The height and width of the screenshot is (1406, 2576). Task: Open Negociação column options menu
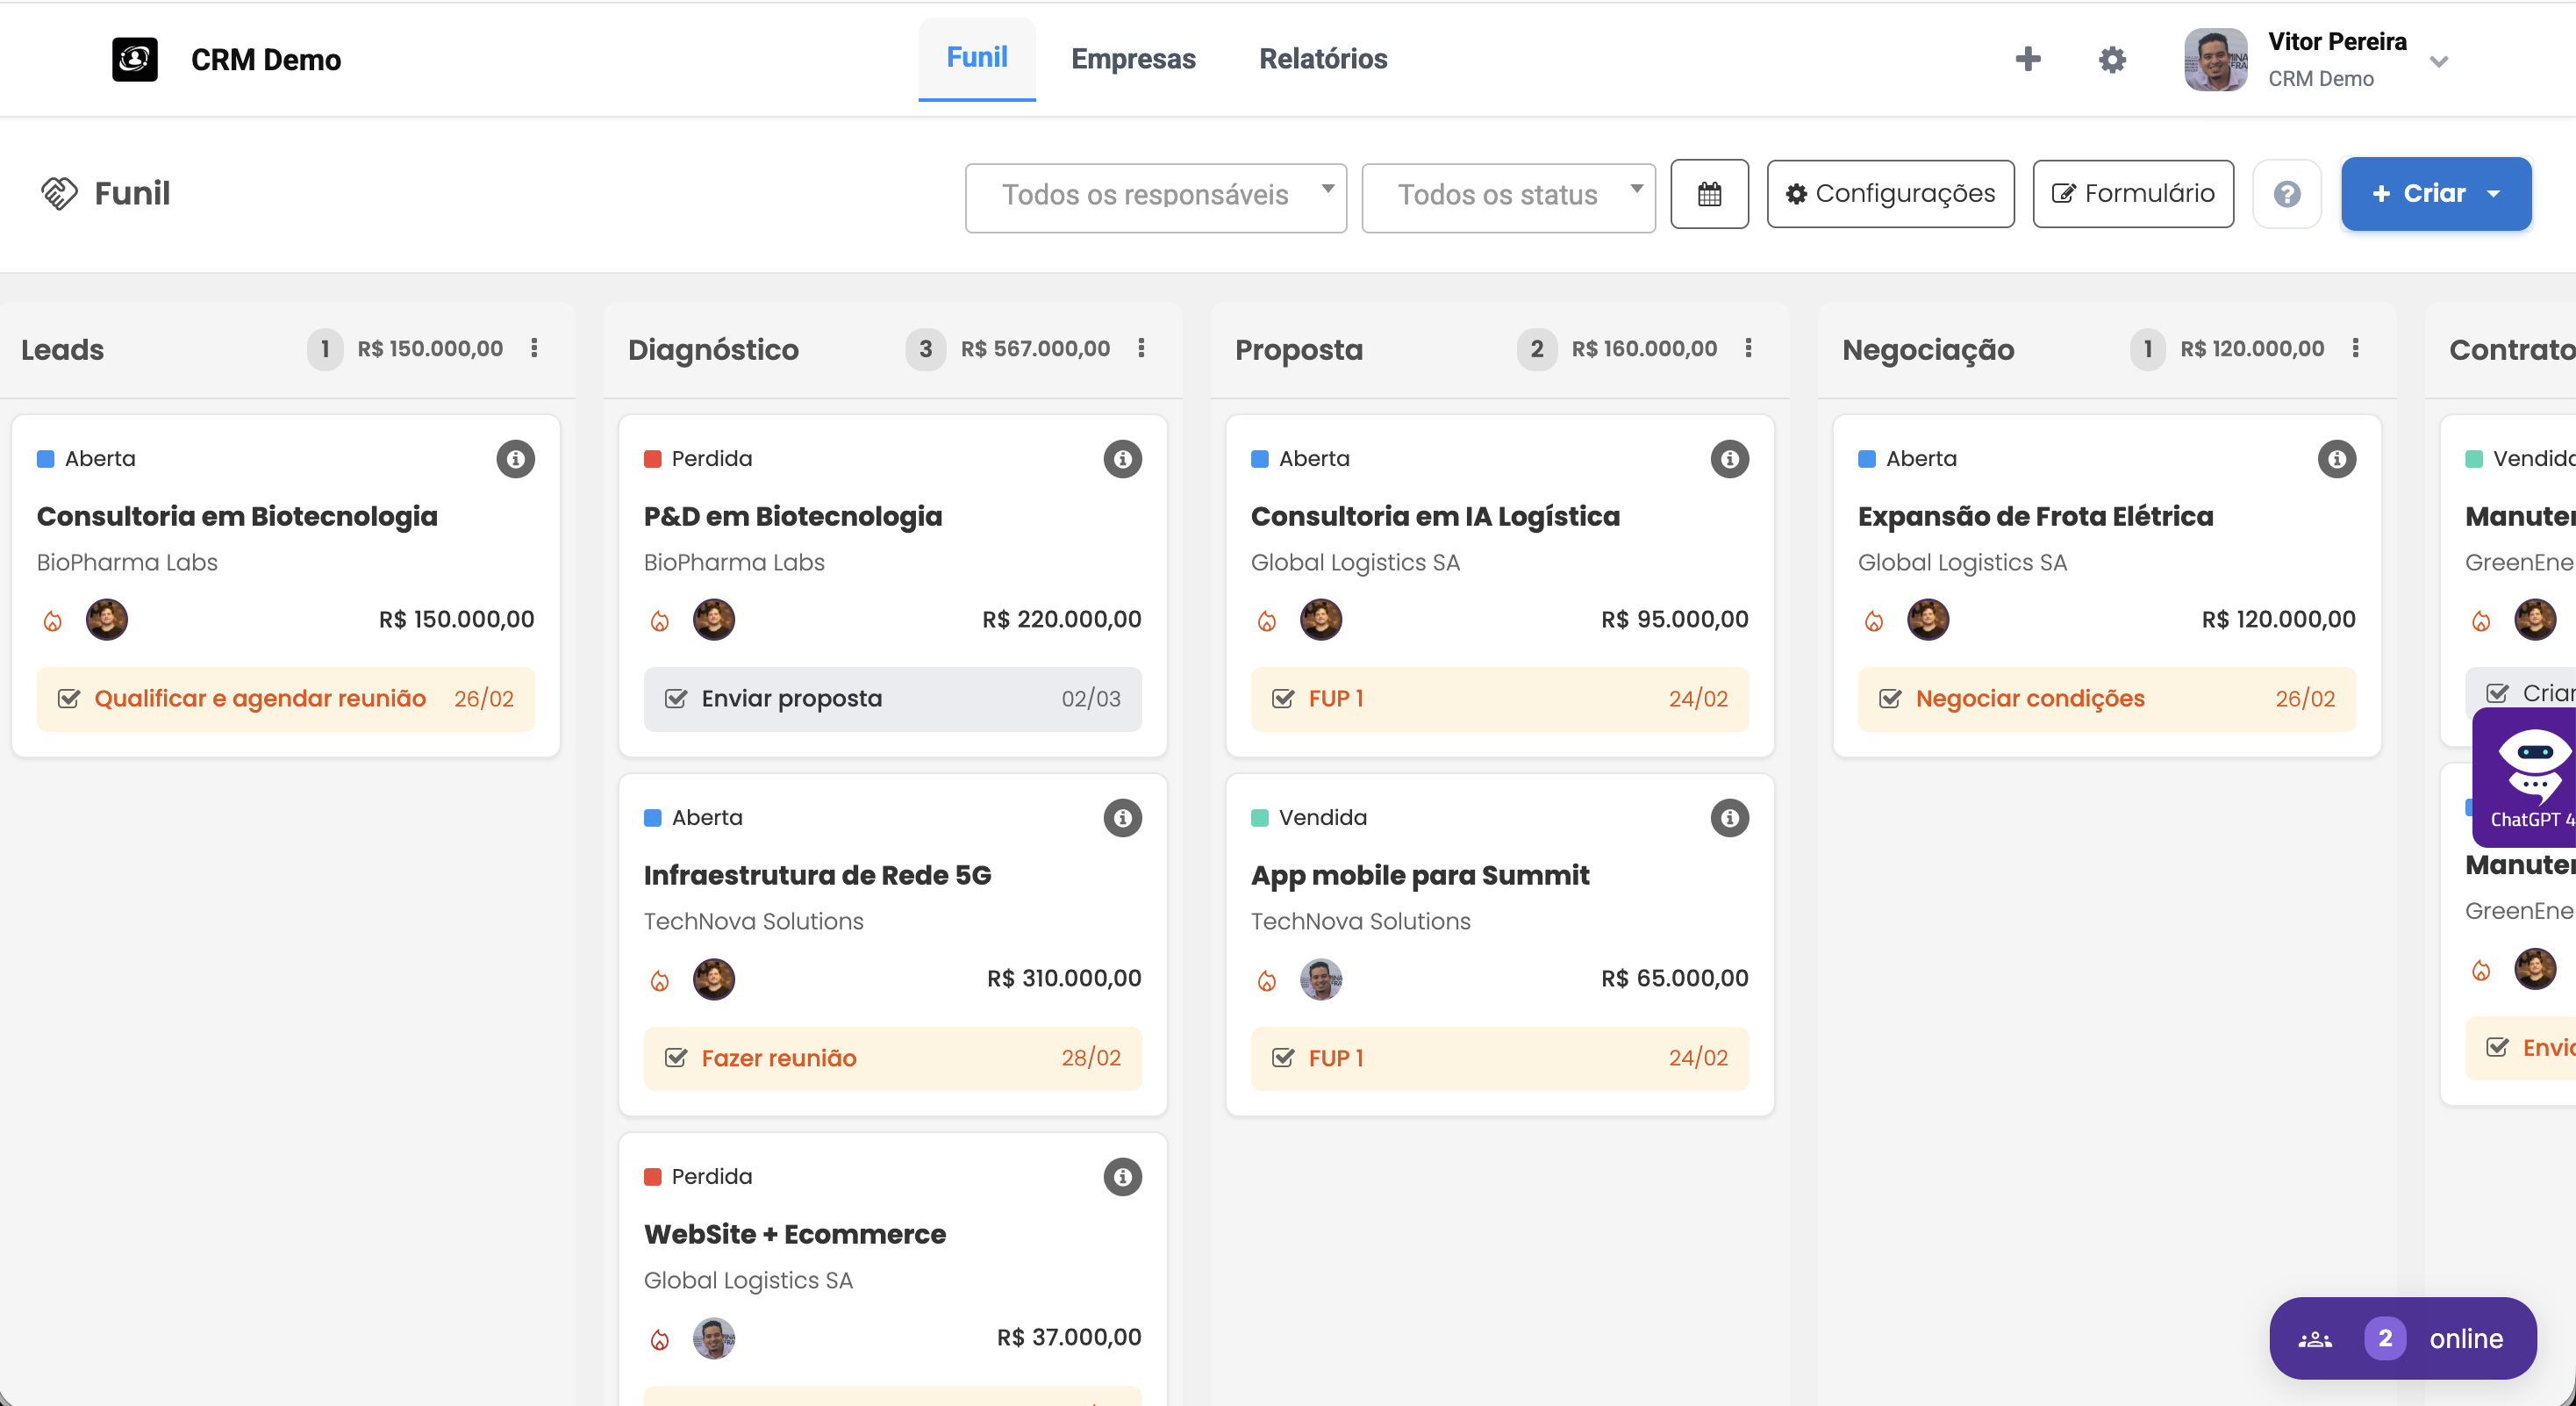pos(2355,348)
